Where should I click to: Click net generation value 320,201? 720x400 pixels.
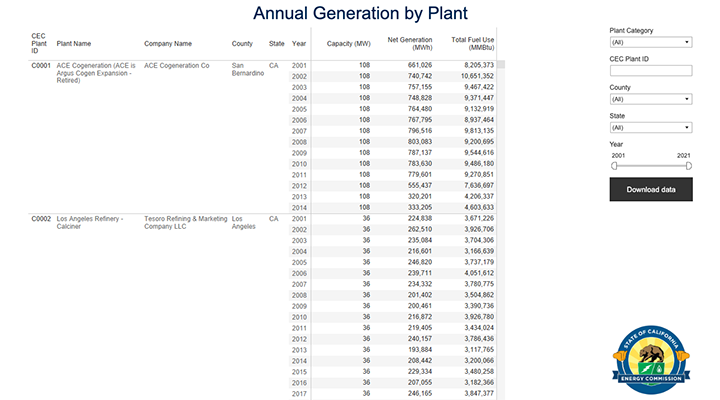[420, 197]
